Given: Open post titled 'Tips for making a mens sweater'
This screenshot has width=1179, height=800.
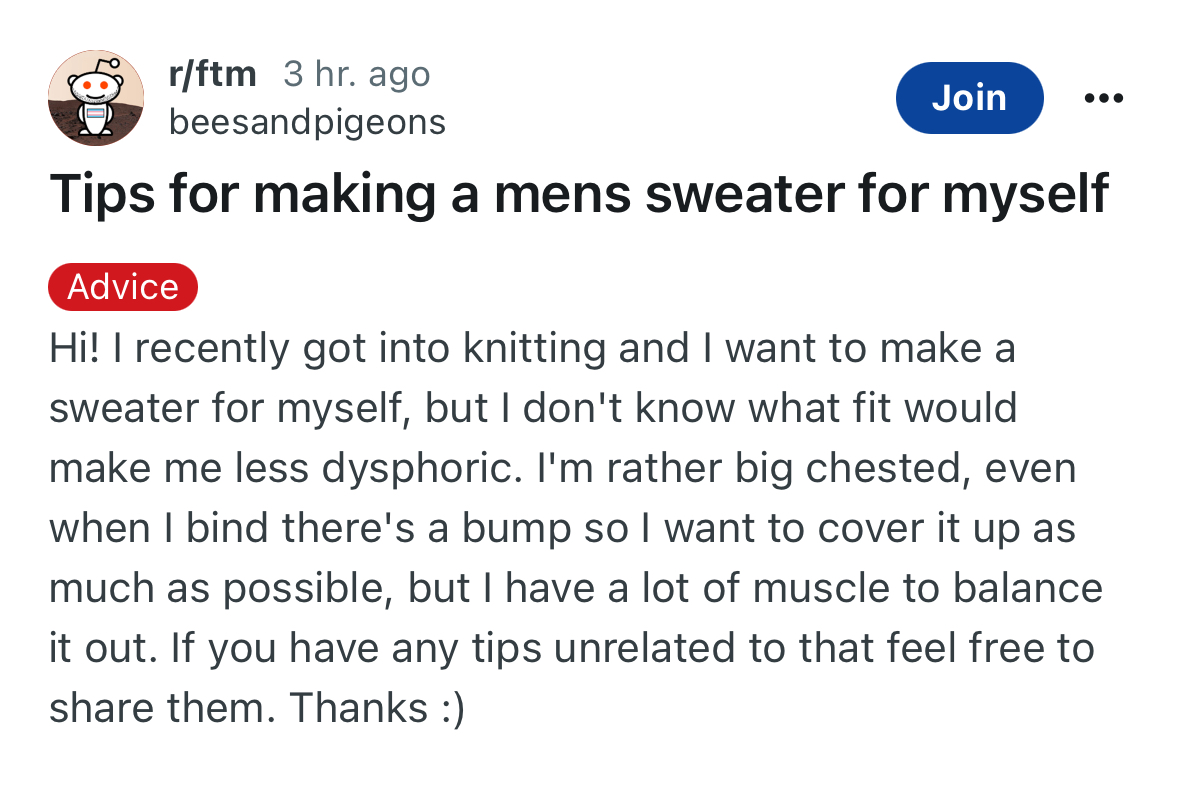Looking at the screenshot, I should point(579,195).
